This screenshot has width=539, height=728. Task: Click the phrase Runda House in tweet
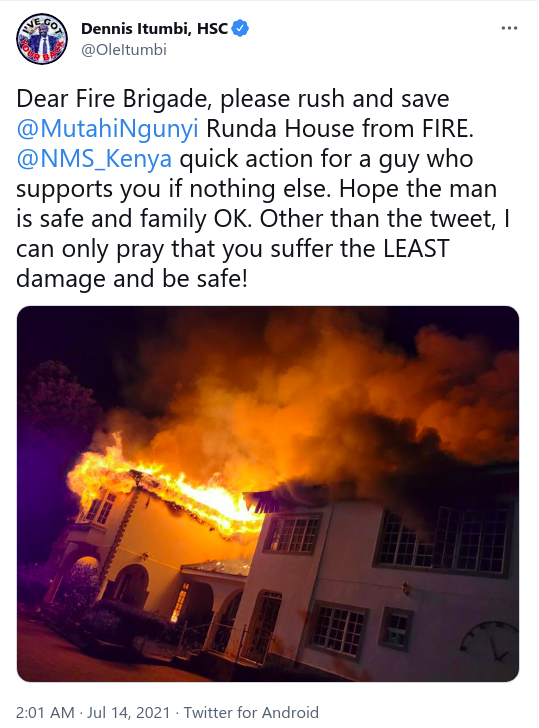(x=280, y=129)
